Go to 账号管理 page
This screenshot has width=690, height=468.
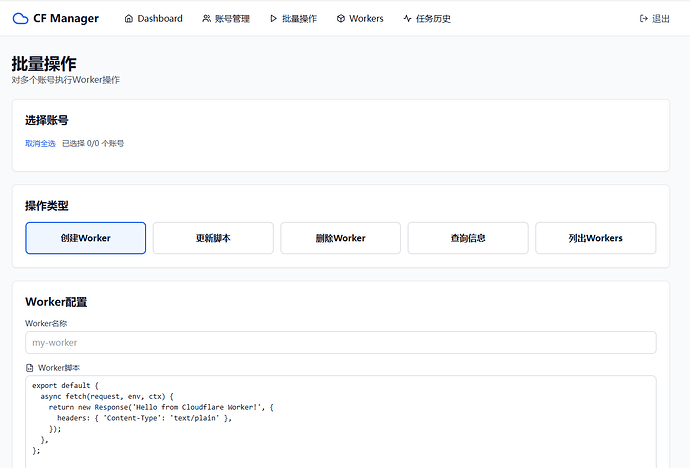(x=226, y=18)
